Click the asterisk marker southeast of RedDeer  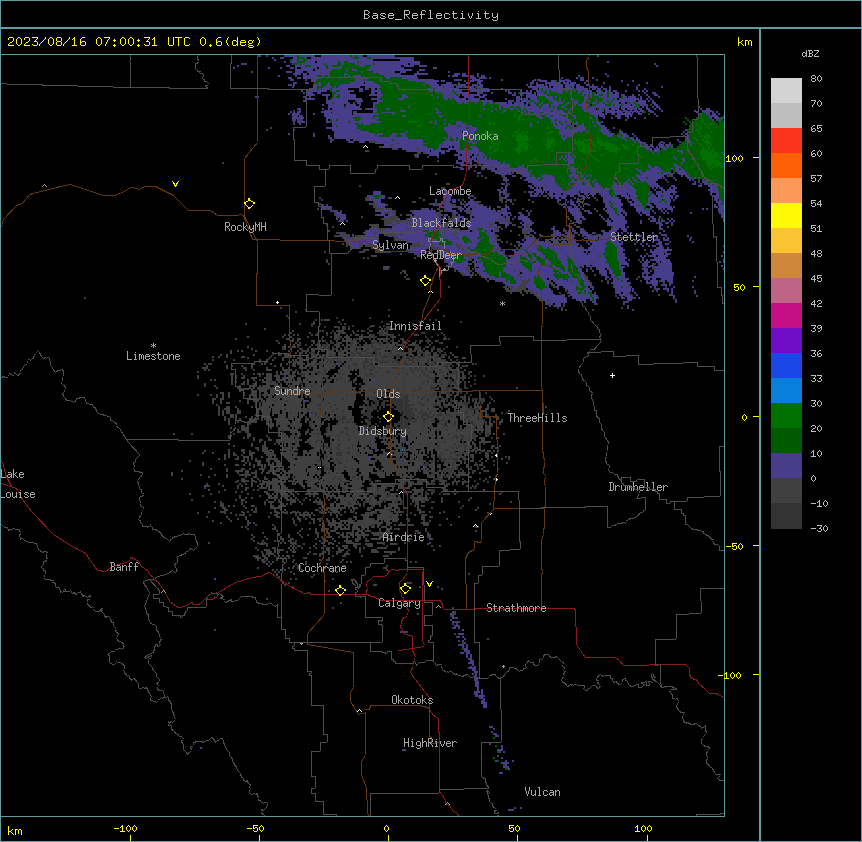click(x=502, y=304)
